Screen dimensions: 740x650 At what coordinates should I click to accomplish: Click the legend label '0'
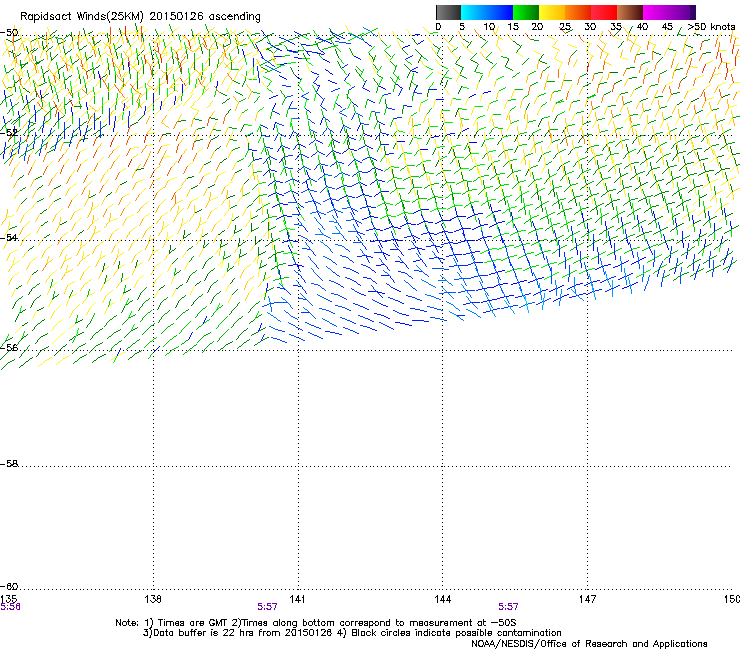pos(438,27)
